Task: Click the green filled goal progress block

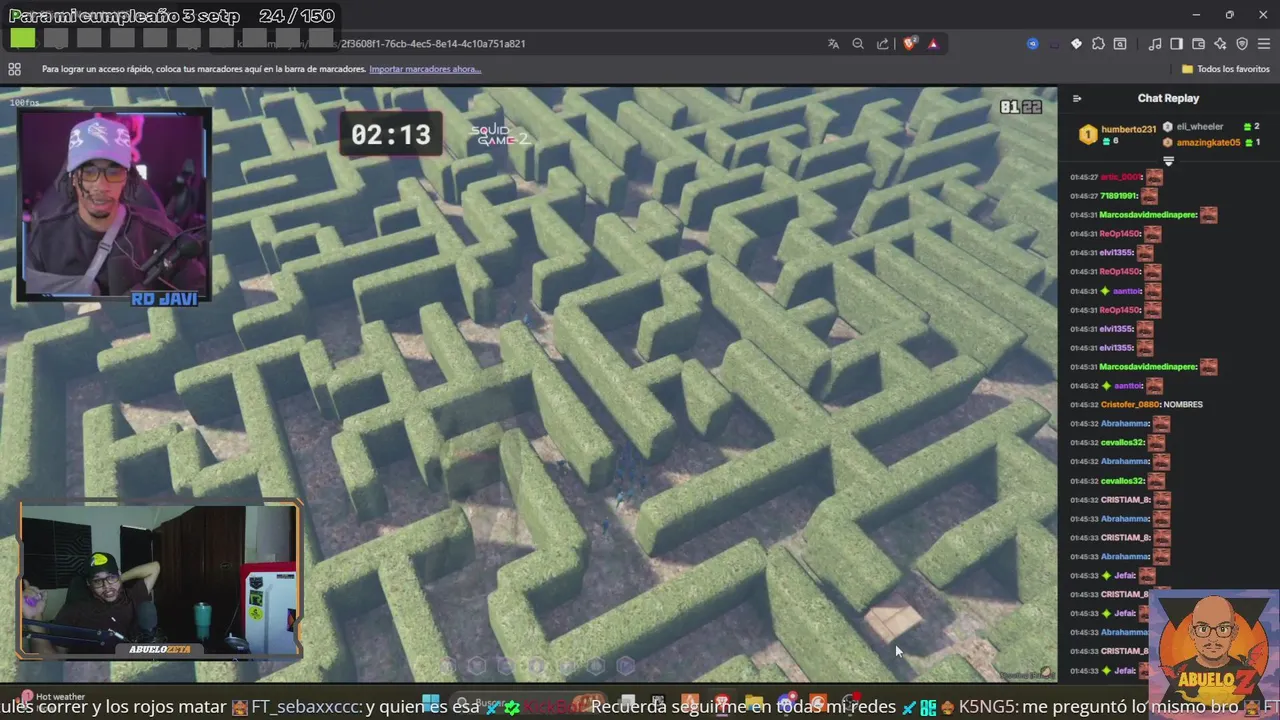Action: click(23, 39)
